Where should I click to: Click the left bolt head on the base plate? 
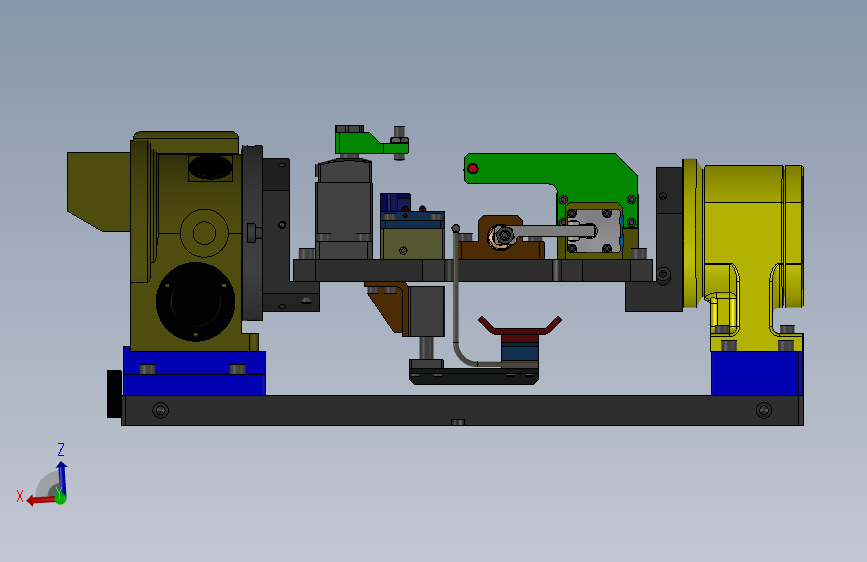click(x=160, y=410)
